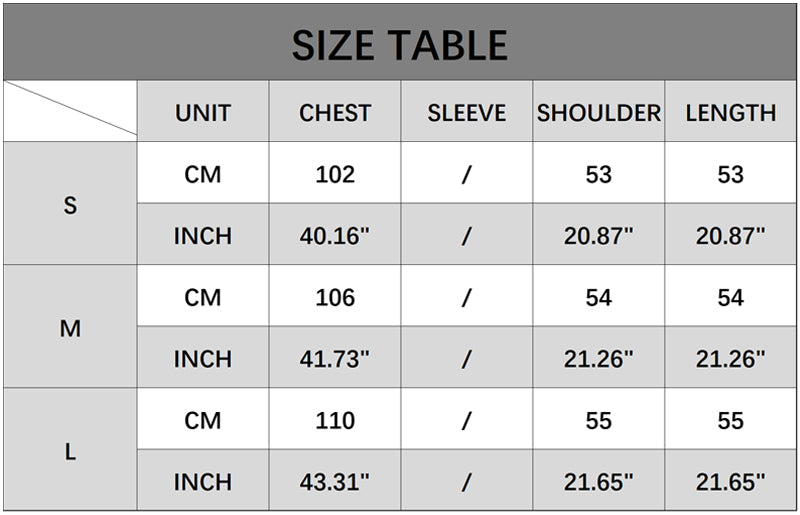Click the SHOULDER column header
Image resolution: width=800 pixels, height=515 pixels.
(x=599, y=113)
